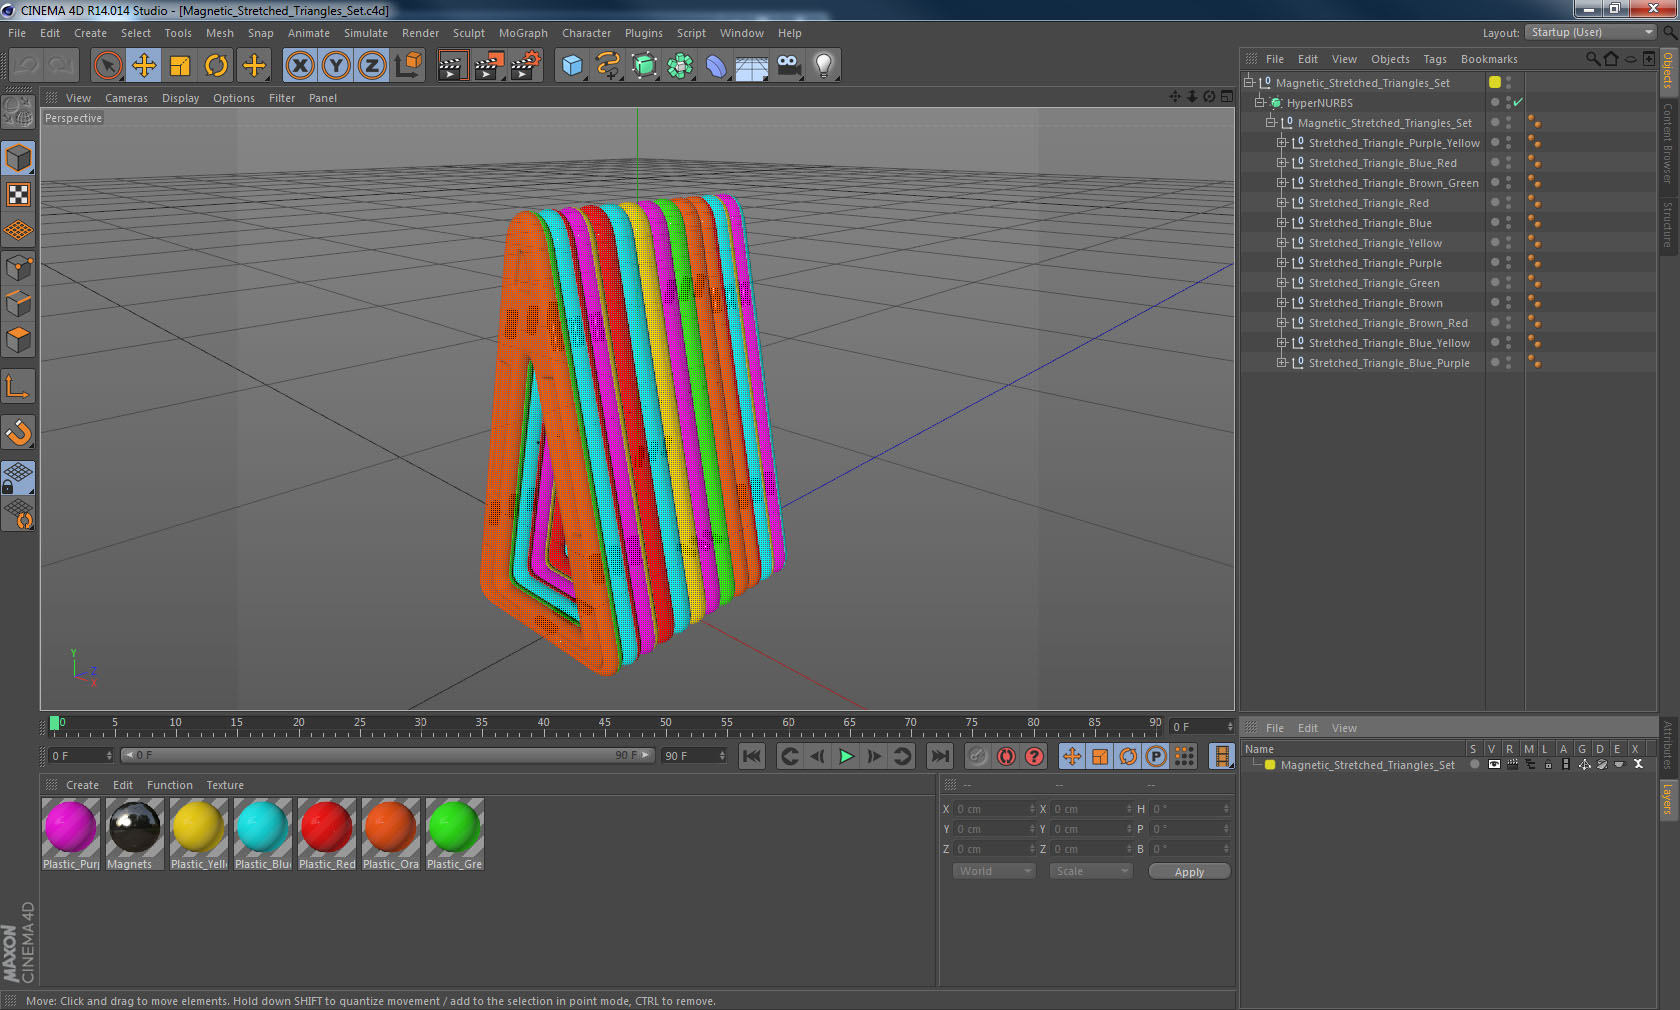
Task: Enable Polygons mode in left toolbar
Action: (x=19, y=340)
